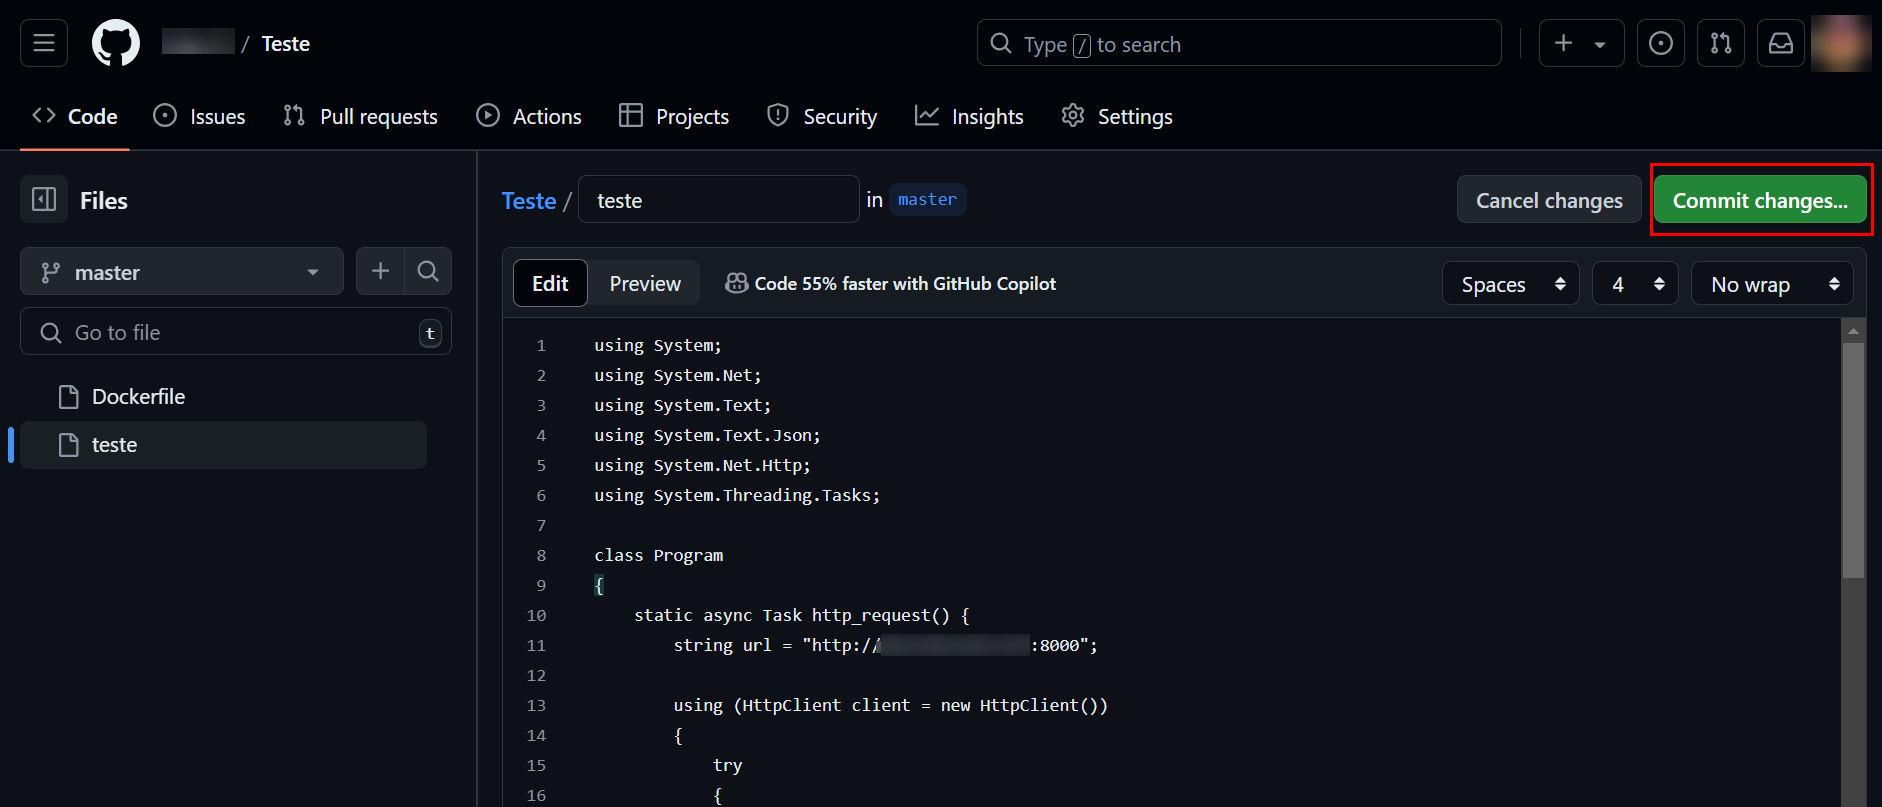Image resolution: width=1882 pixels, height=807 pixels.
Task: Click the Commit changes button
Action: (1760, 200)
